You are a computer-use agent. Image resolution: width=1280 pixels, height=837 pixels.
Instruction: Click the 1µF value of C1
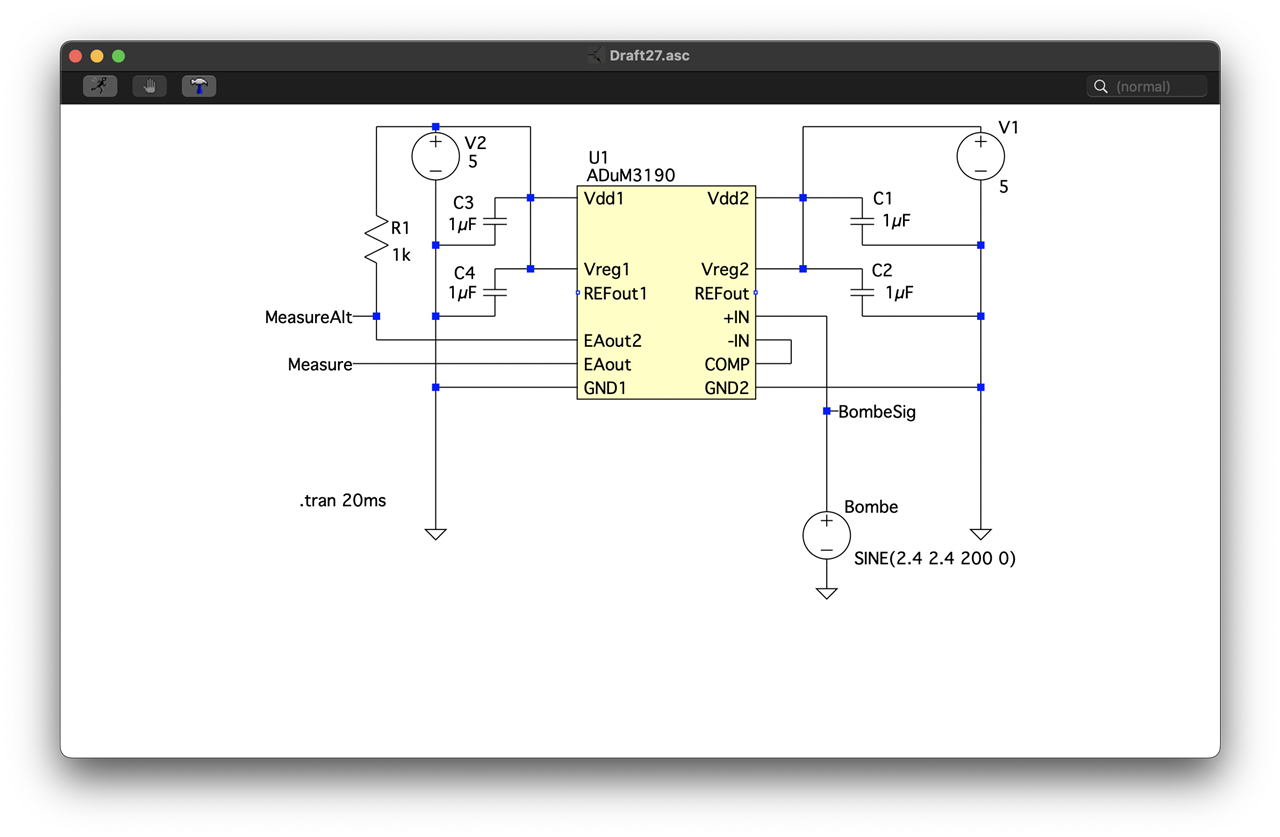click(896, 221)
